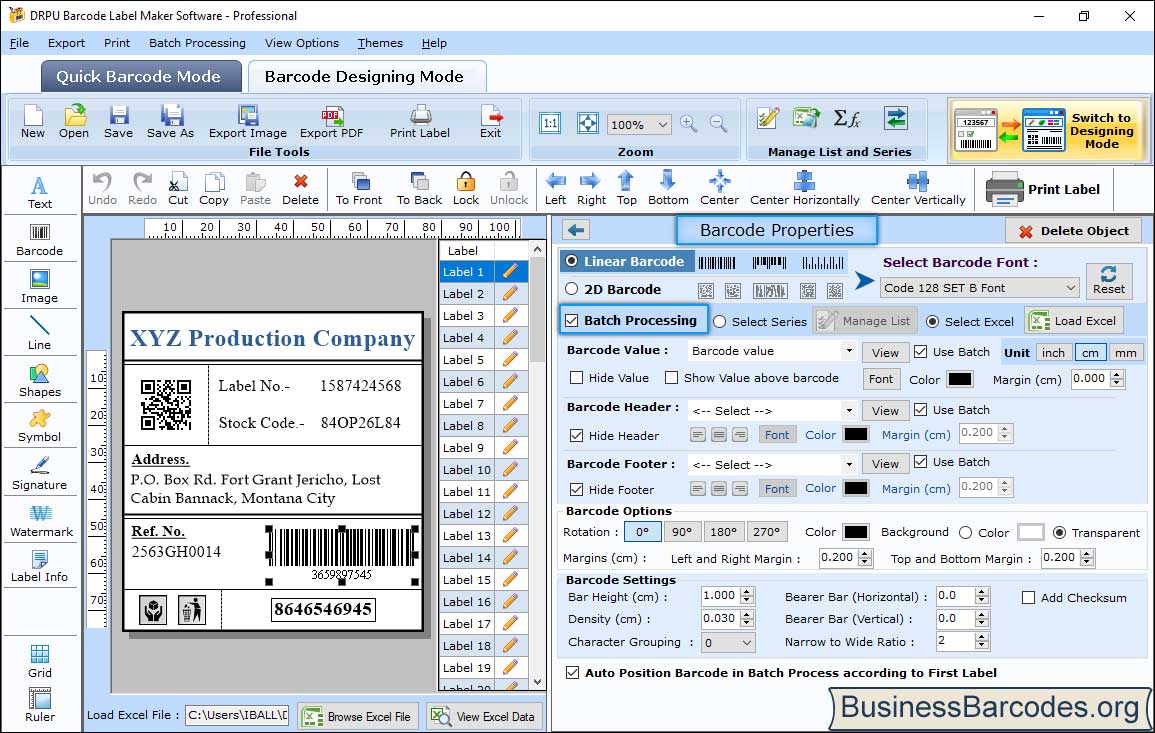Click the Barcode Value color swatch

pos(959,379)
